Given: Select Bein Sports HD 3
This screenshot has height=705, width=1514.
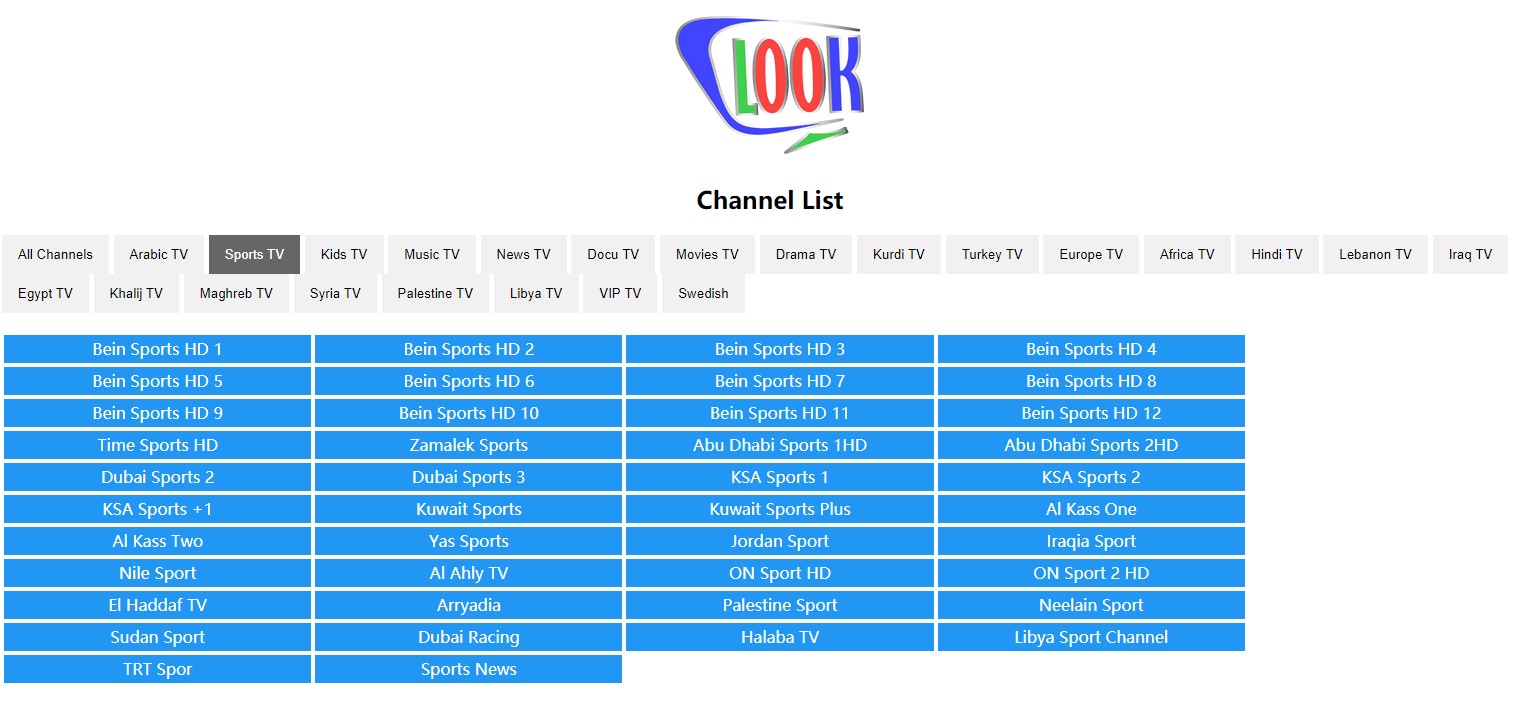Looking at the screenshot, I should pyautogui.click(x=780, y=349).
